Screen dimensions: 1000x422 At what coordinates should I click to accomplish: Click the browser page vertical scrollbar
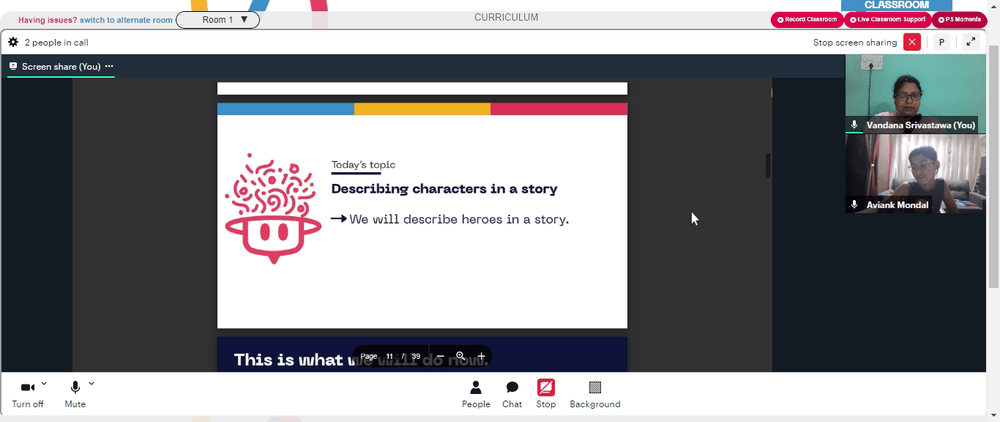pos(992,166)
